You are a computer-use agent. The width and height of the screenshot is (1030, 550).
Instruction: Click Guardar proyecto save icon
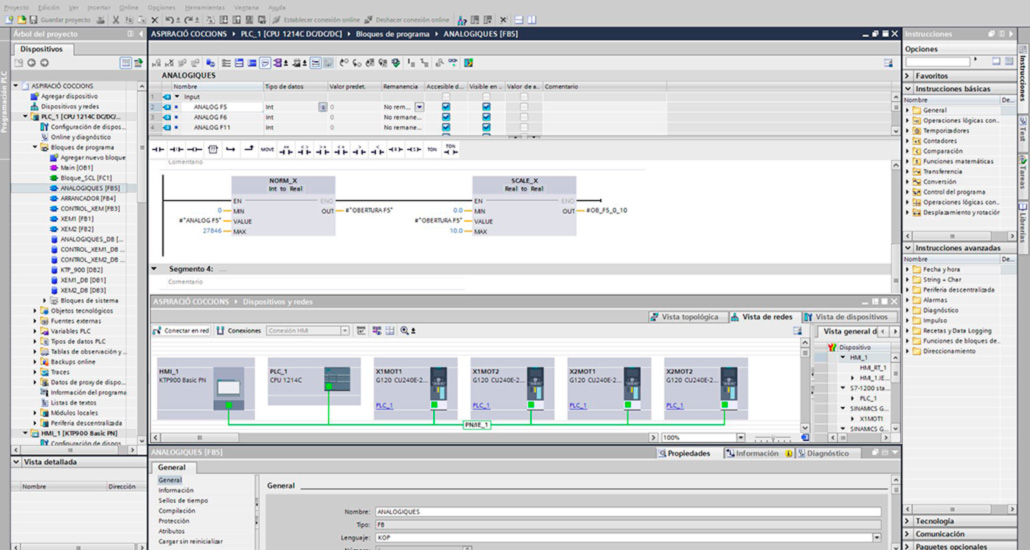[x=33, y=20]
